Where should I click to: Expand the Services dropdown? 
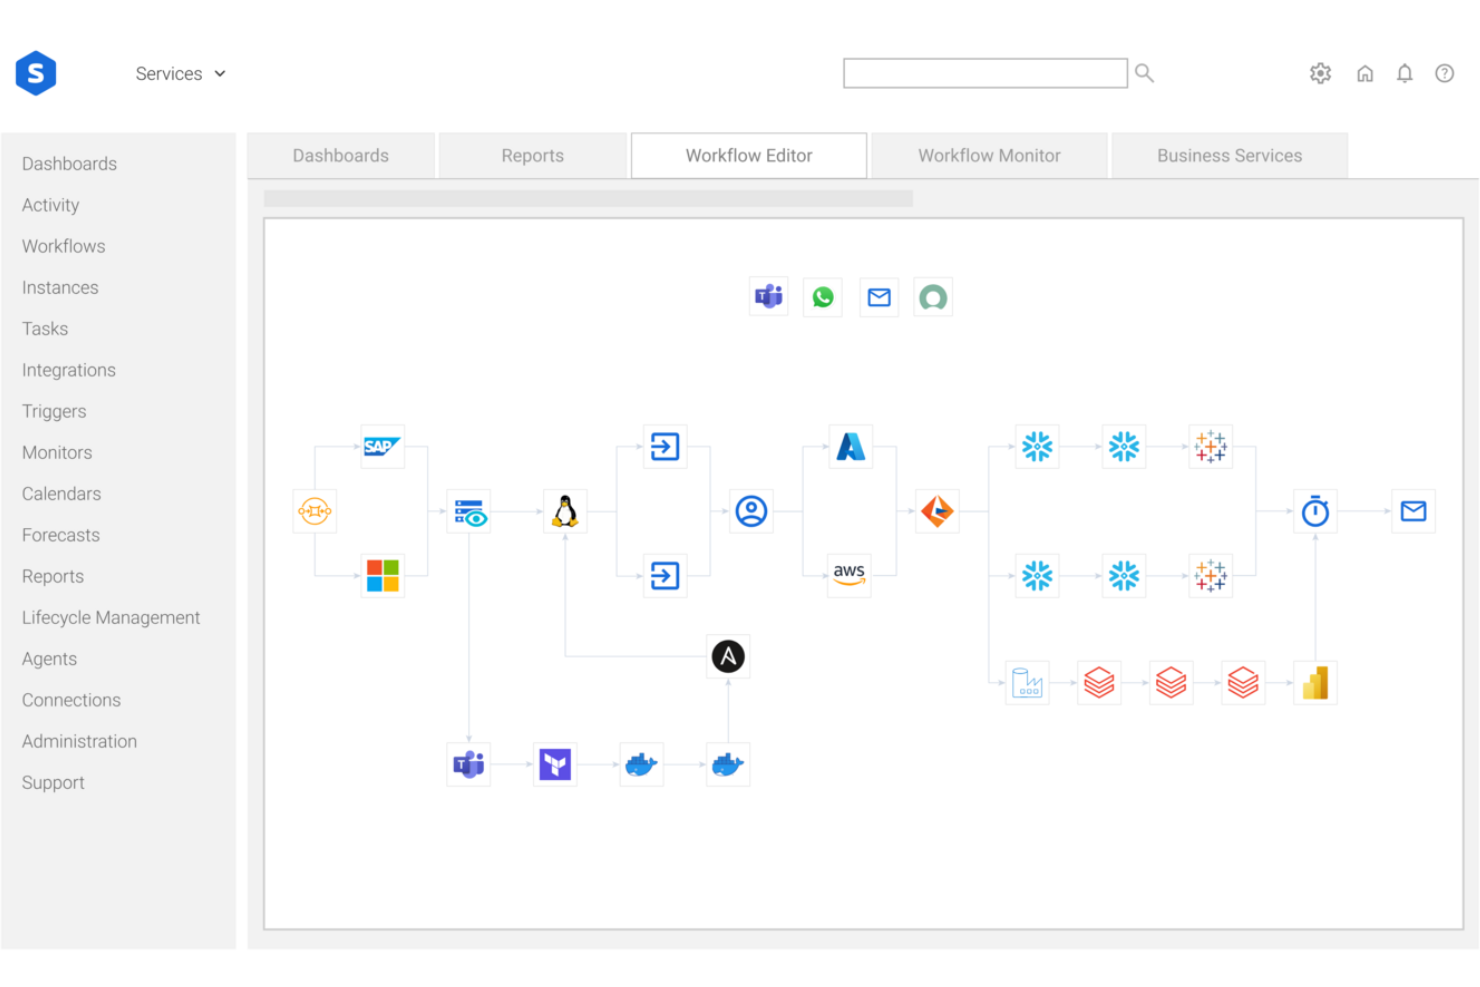[180, 73]
